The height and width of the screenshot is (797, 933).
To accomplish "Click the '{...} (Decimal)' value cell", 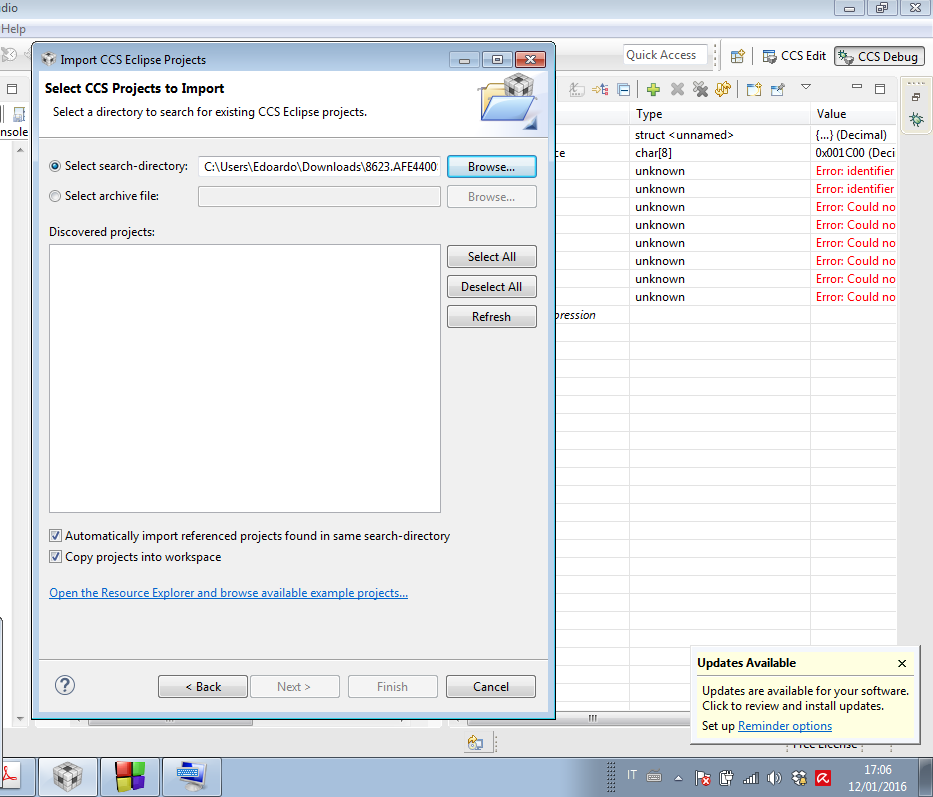I will 851,135.
